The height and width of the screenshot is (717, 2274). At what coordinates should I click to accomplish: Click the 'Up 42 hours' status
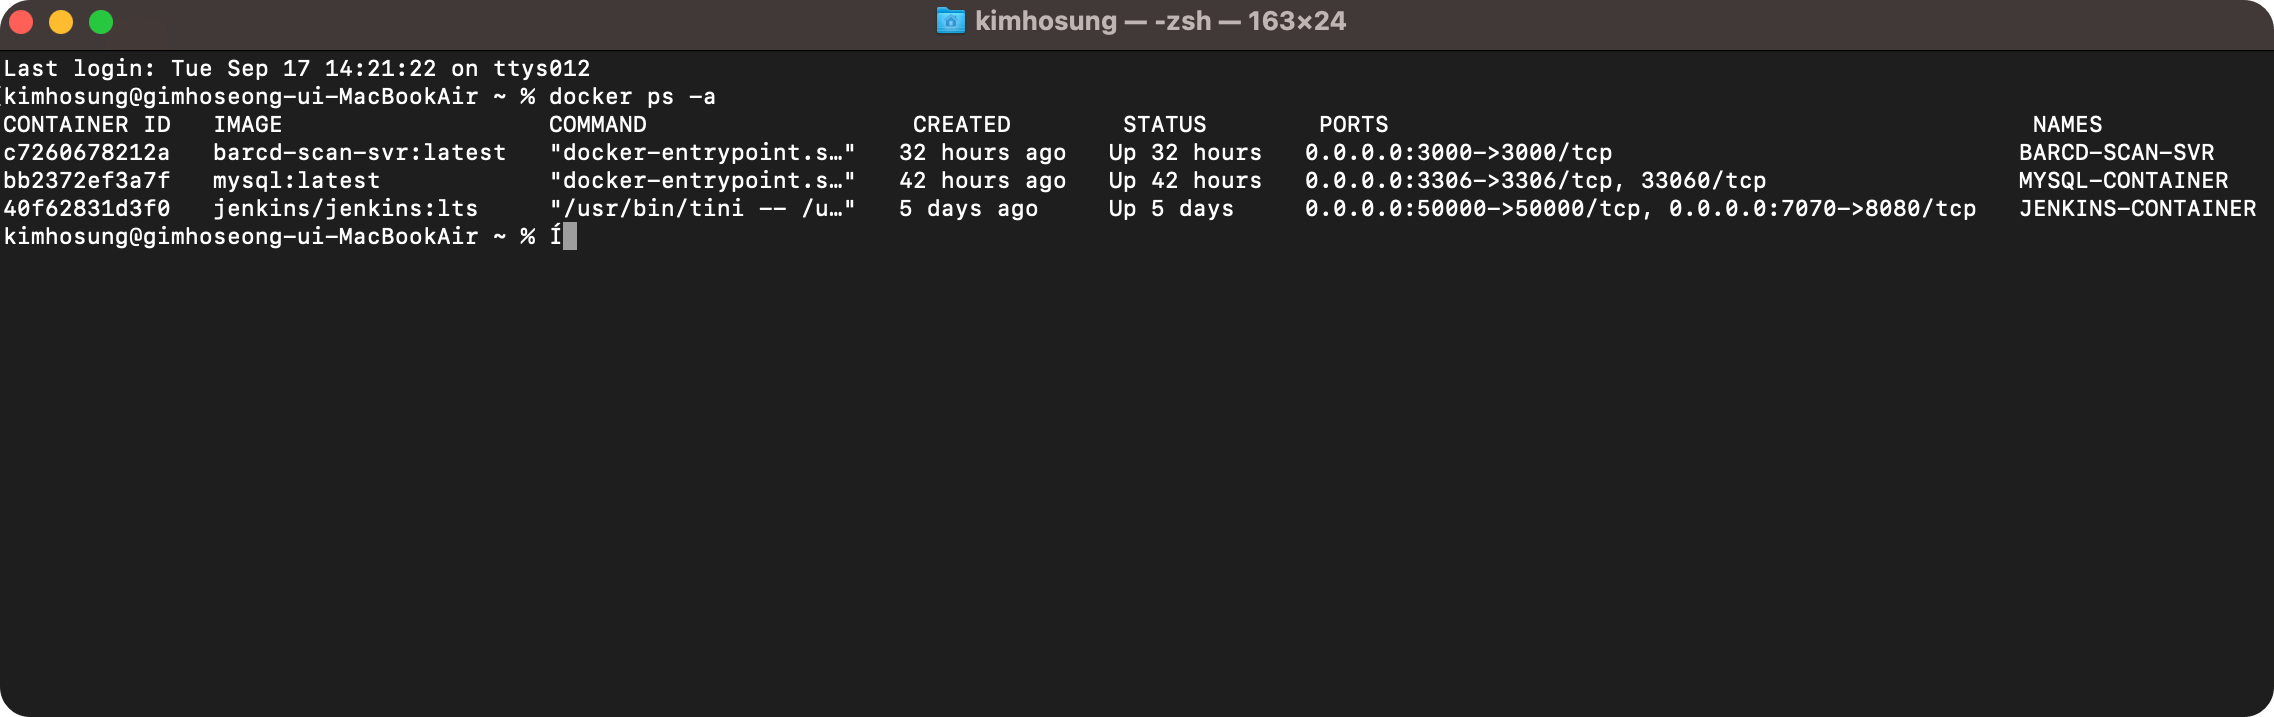tap(1186, 181)
